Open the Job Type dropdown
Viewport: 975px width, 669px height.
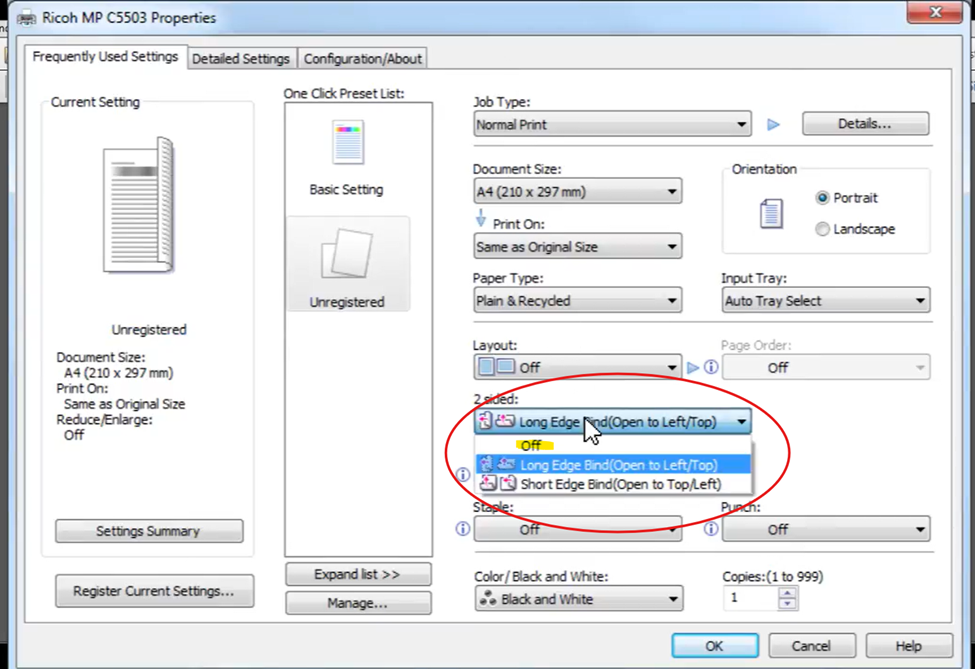click(612, 125)
